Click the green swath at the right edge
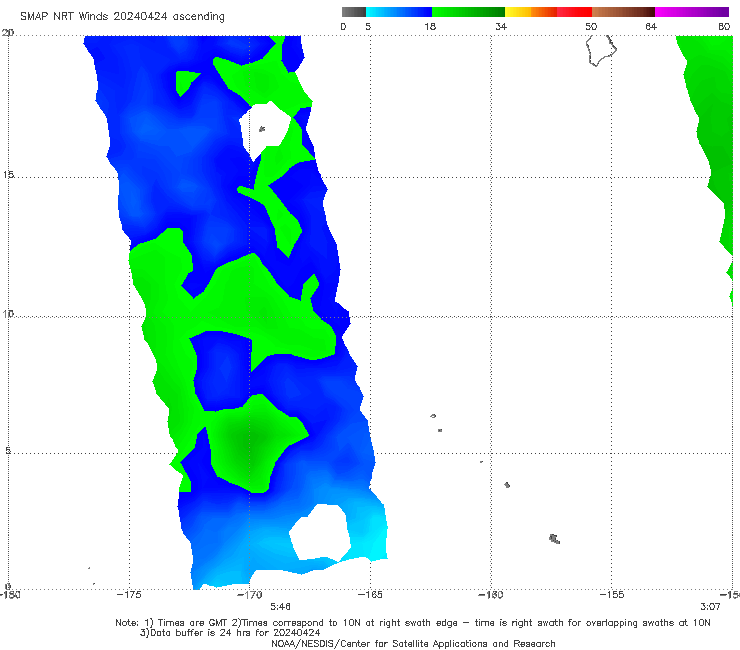The width and height of the screenshot is (740, 650). tap(713, 142)
